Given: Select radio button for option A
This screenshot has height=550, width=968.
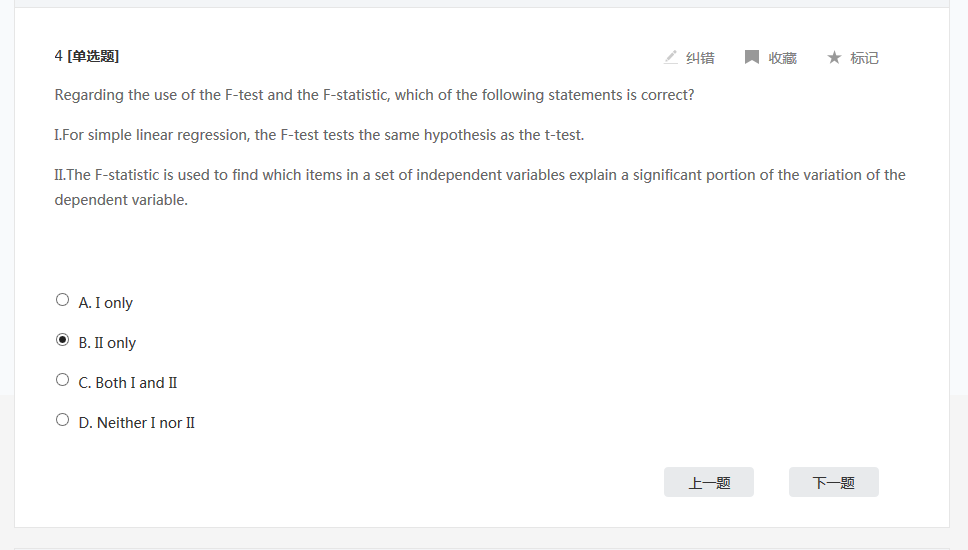Looking at the screenshot, I should [x=63, y=300].
